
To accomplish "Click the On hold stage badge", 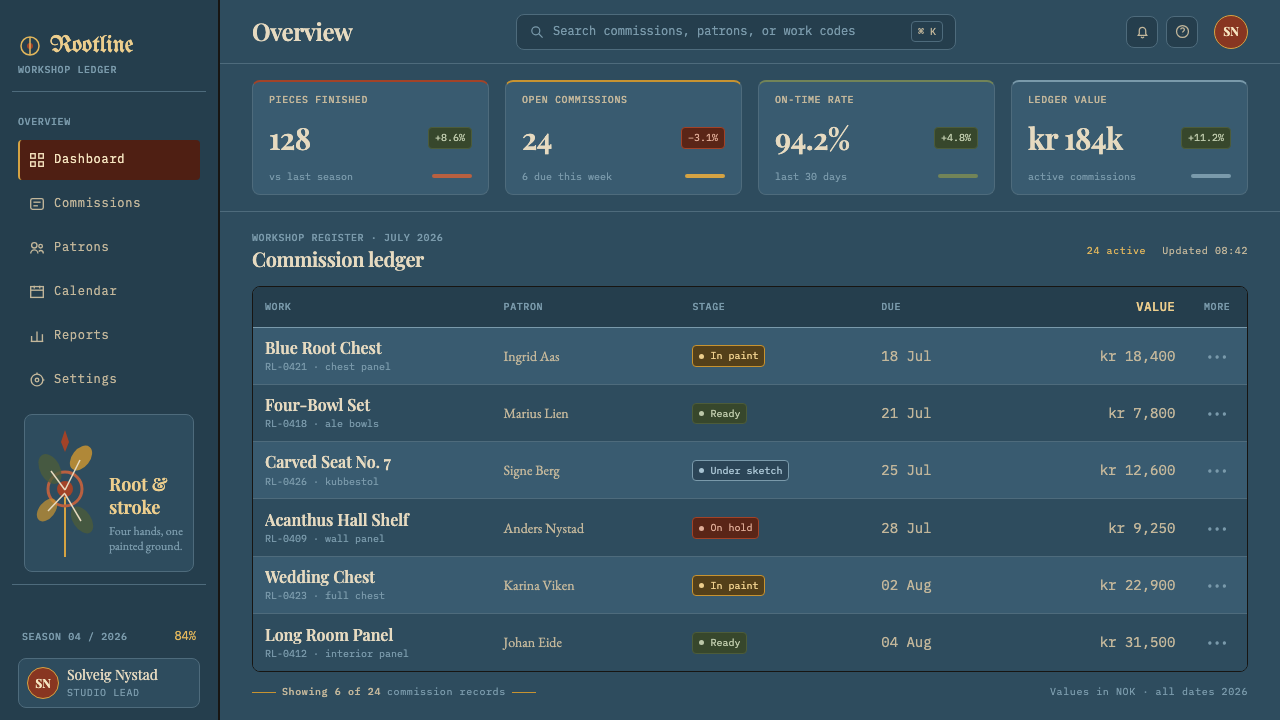I will pos(725,528).
